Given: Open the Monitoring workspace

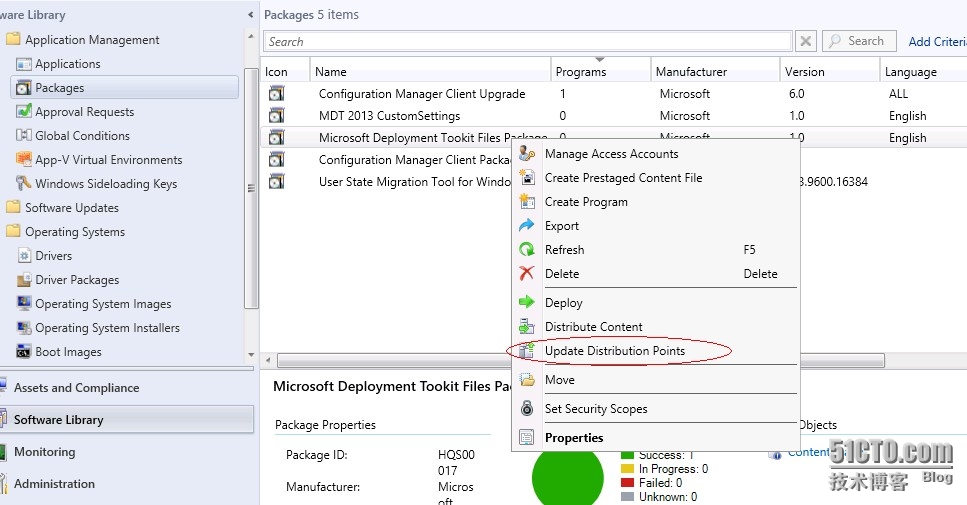Looking at the screenshot, I should 126,452.
